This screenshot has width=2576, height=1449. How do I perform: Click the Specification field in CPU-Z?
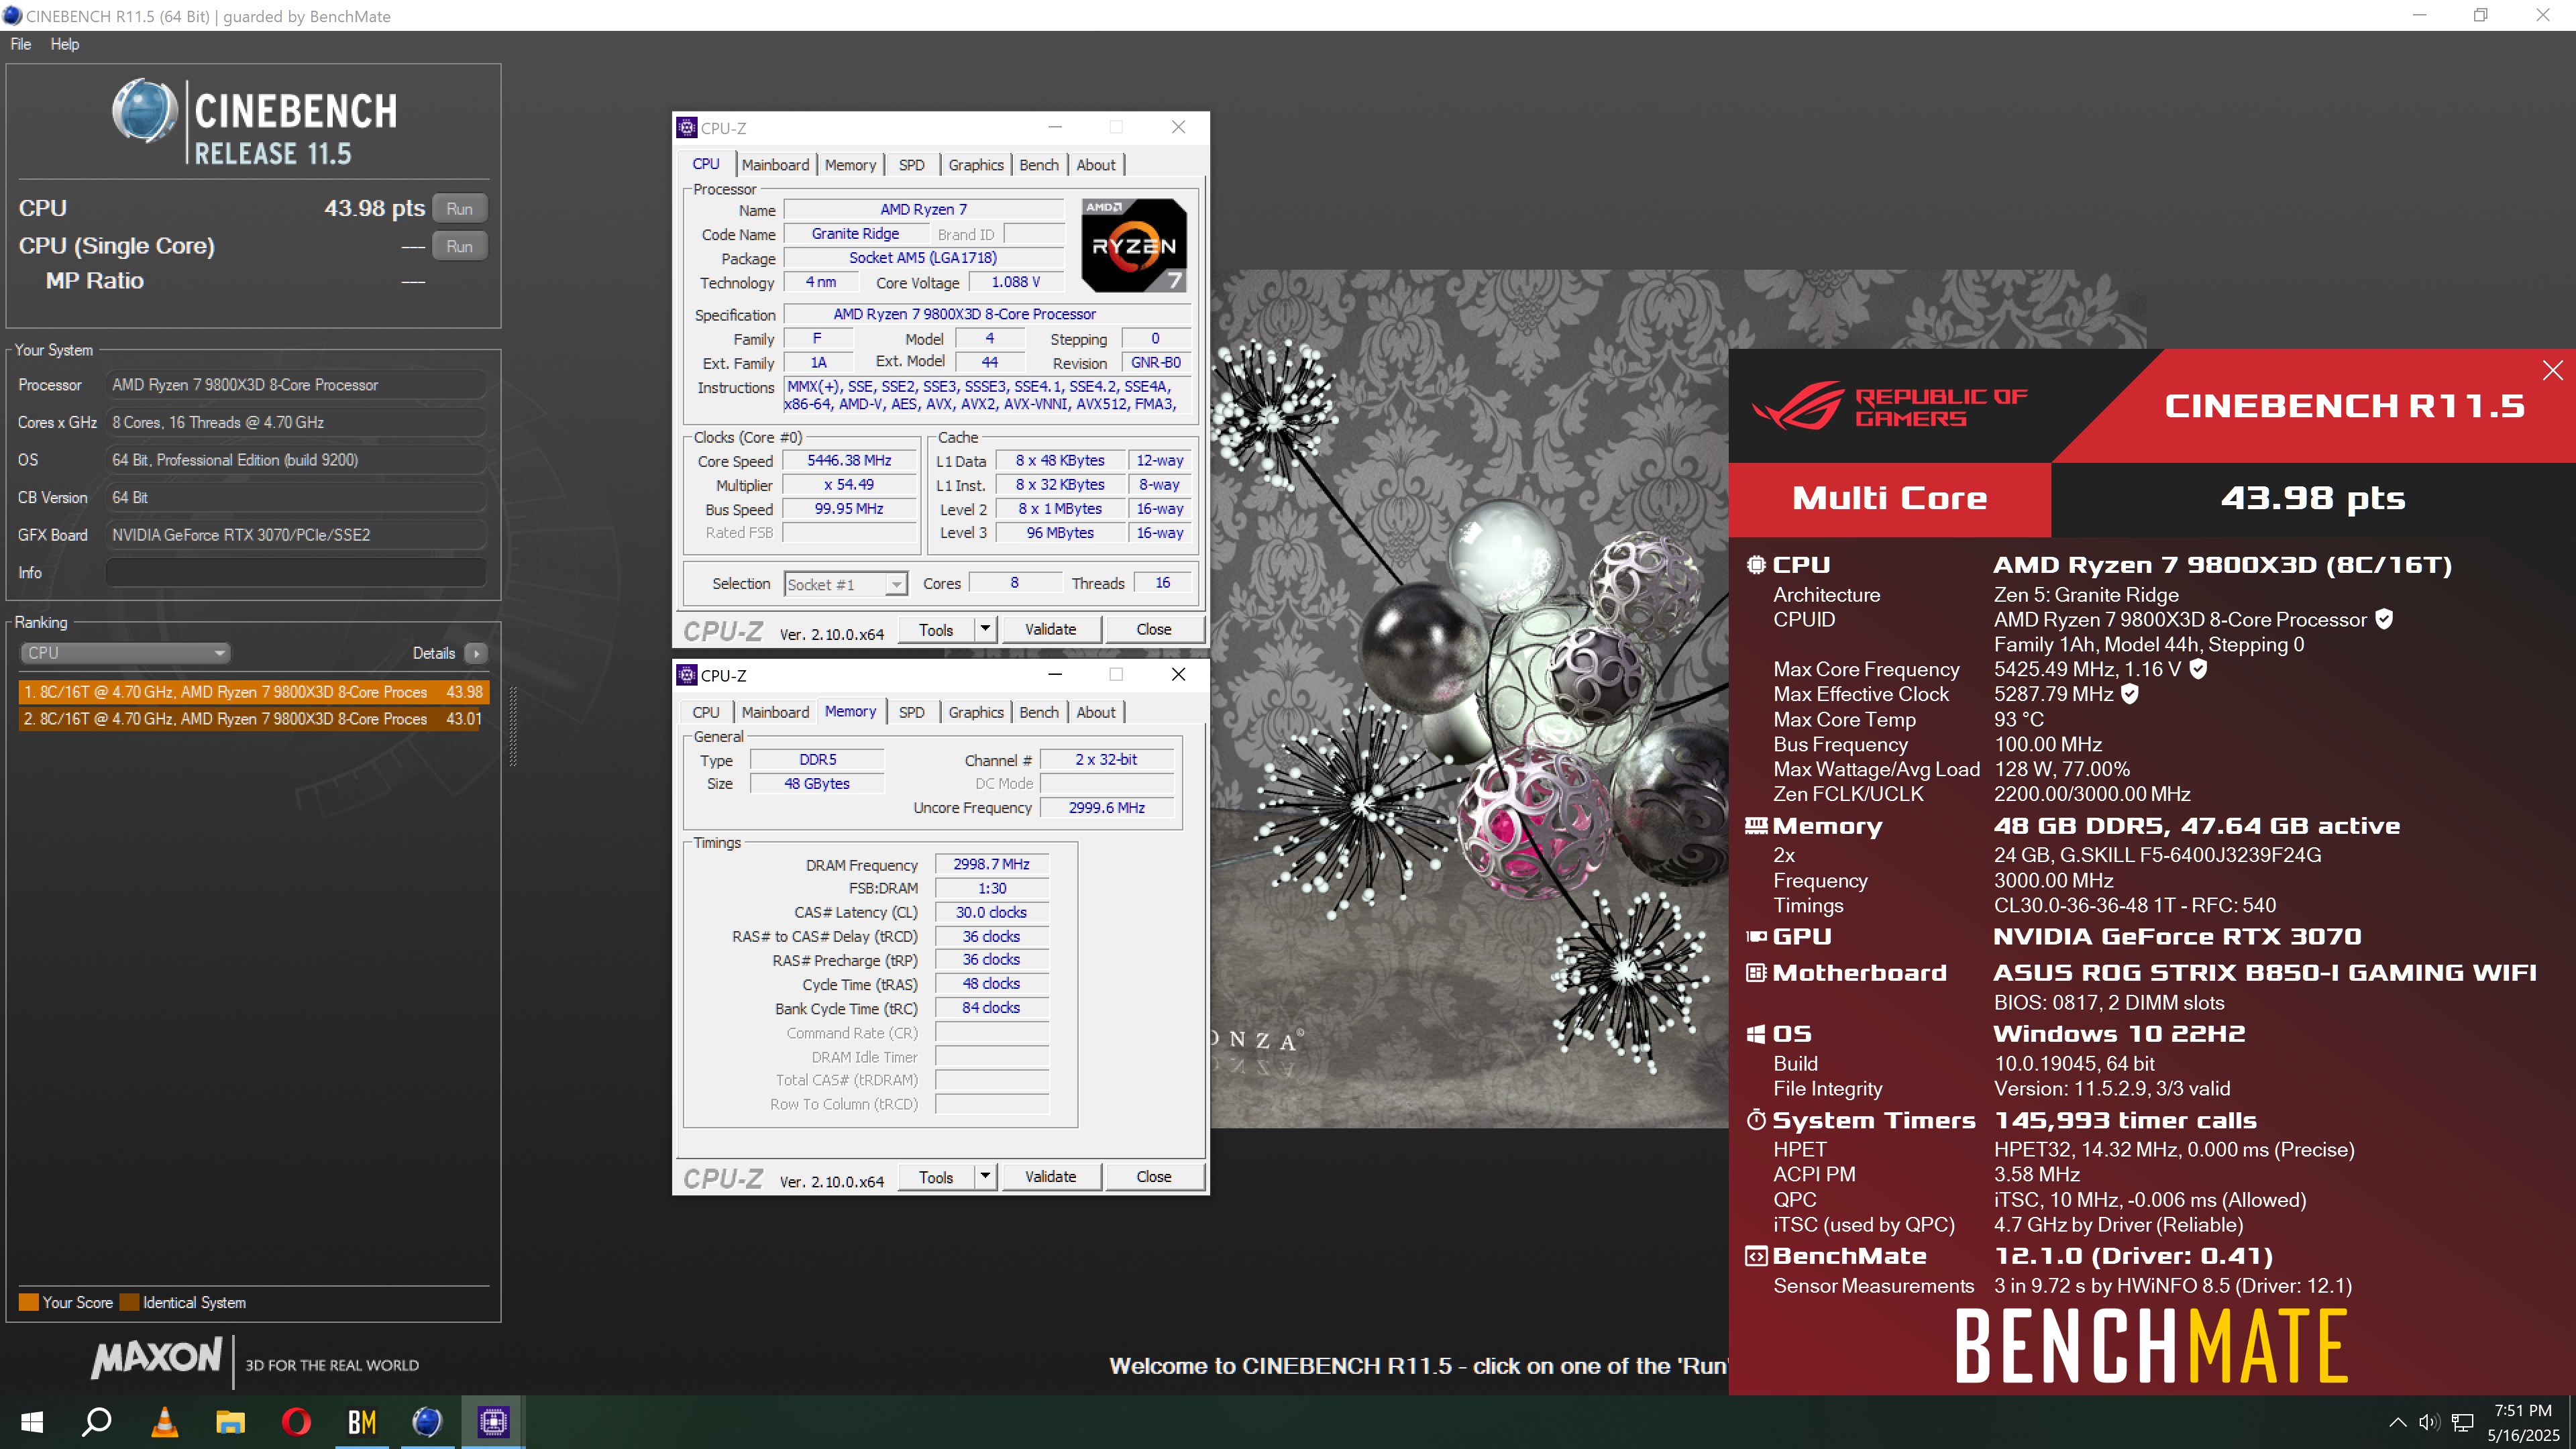point(987,314)
